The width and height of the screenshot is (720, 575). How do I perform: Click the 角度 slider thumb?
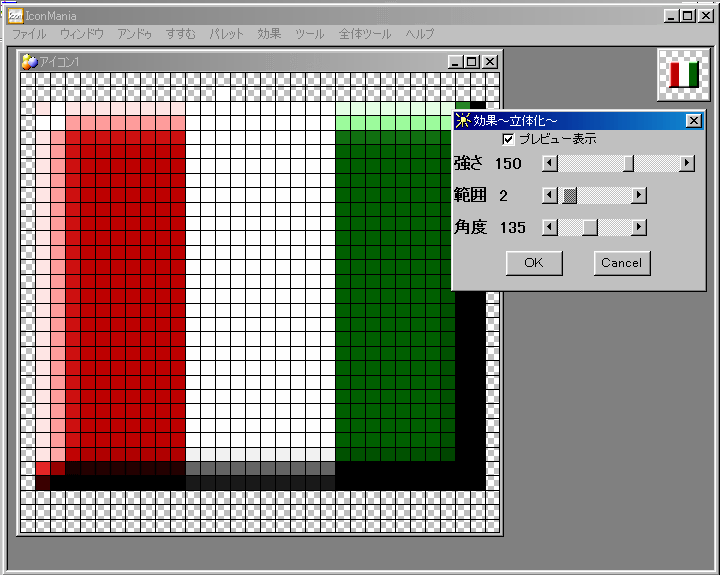pos(590,227)
